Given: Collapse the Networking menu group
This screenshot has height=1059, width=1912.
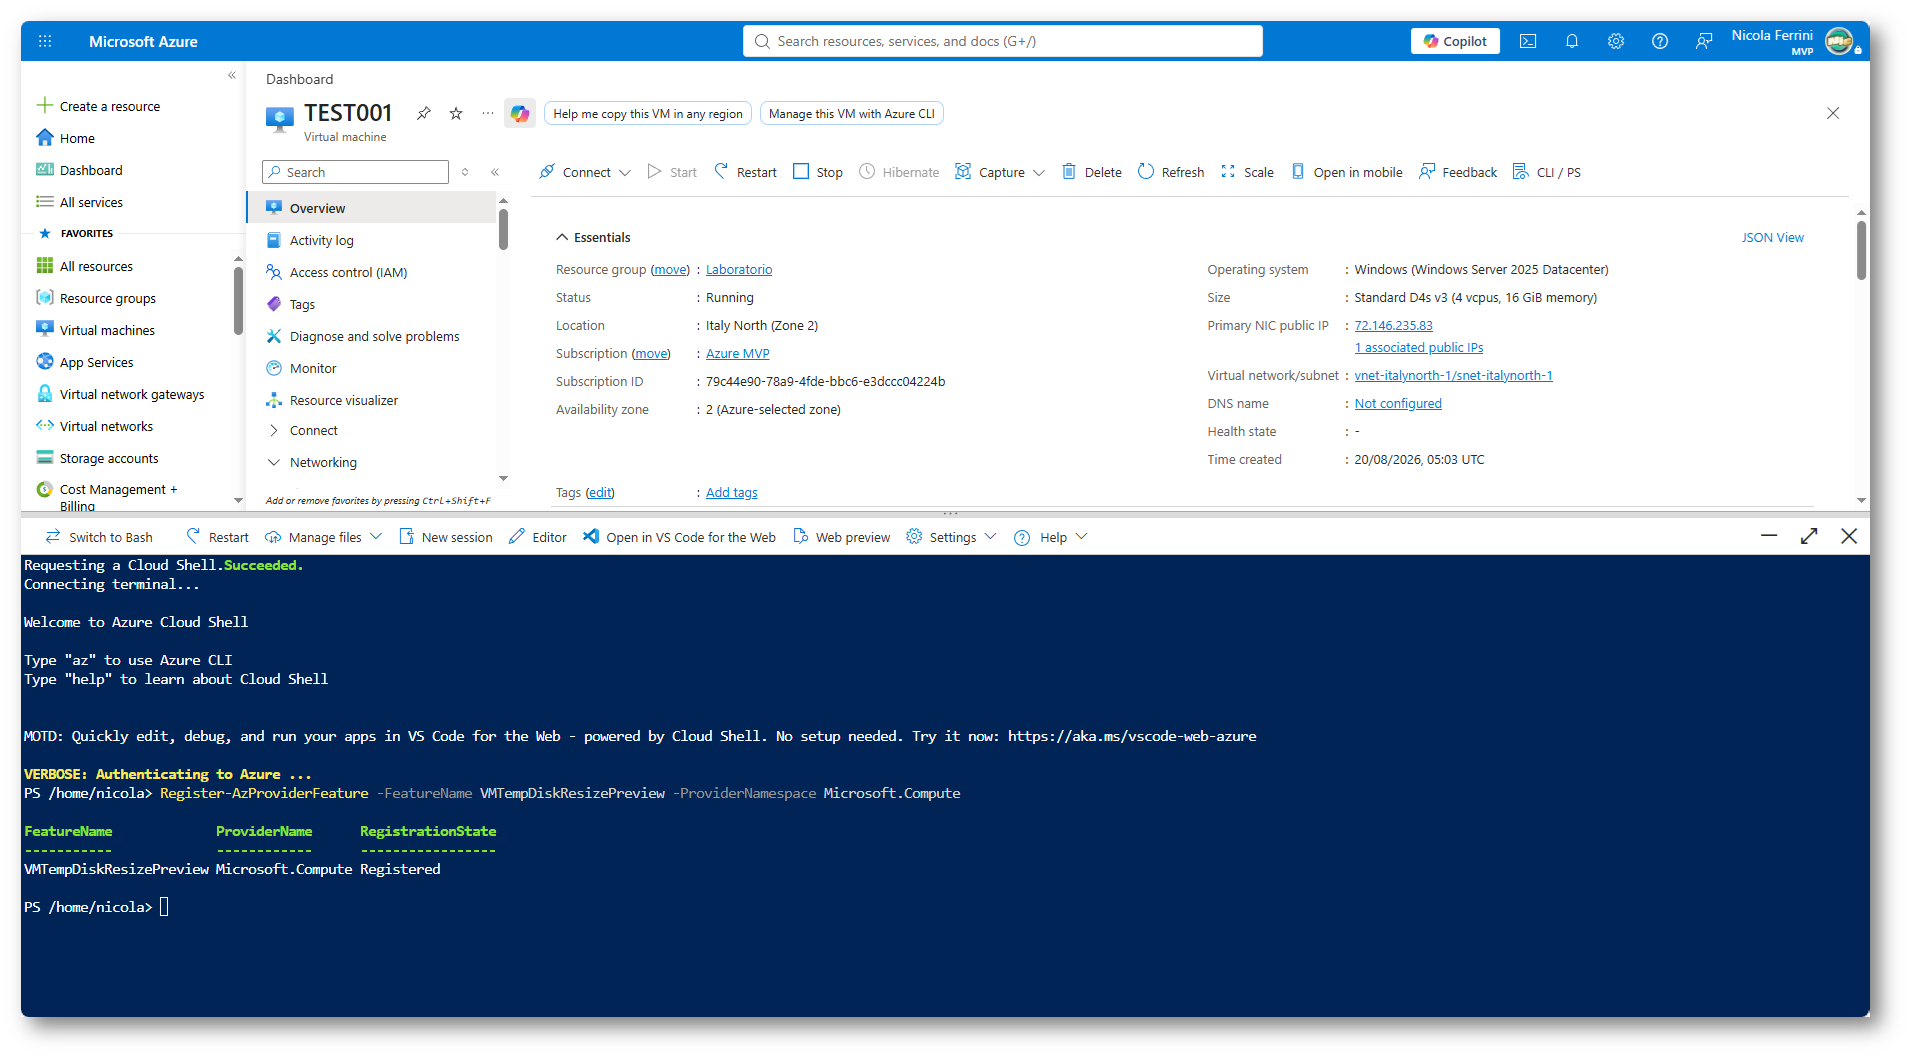Looking at the screenshot, I should pyautogui.click(x=274, y=462).
